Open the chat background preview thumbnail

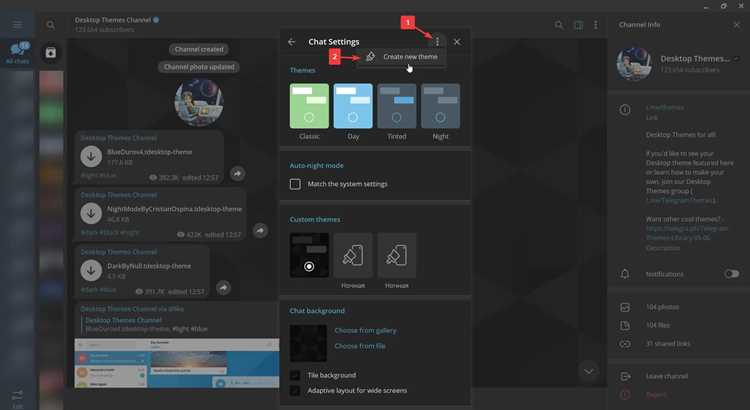(x=308, y=343)
